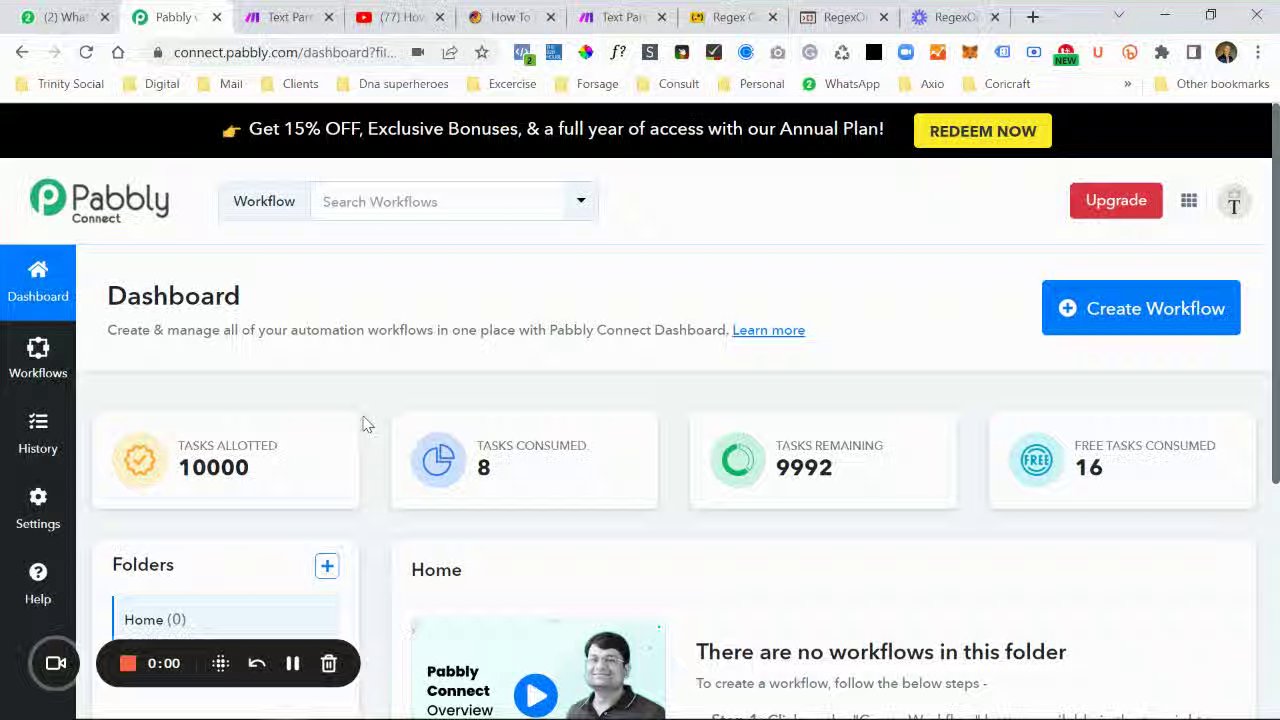Go to browser home page
Screen dimensions: 1280x720
(118, 52)
